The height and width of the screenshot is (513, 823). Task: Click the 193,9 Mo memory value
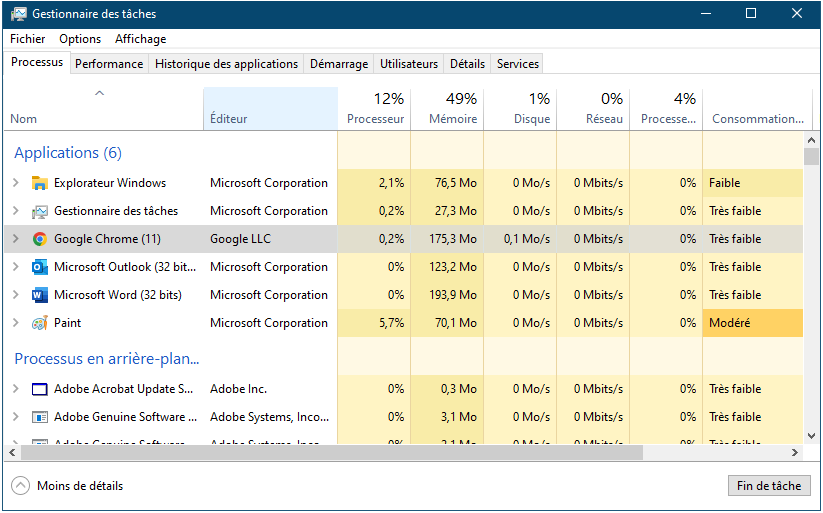(453, 295)
